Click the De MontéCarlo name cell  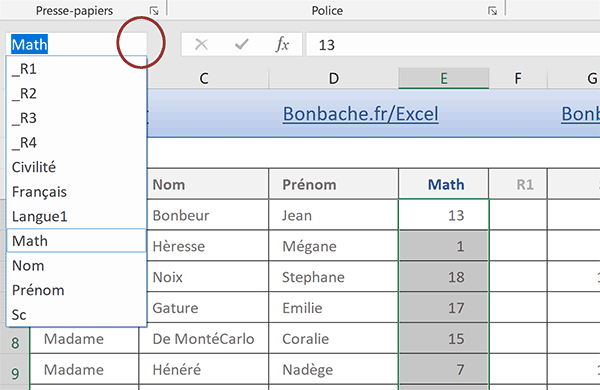(204, 339)
